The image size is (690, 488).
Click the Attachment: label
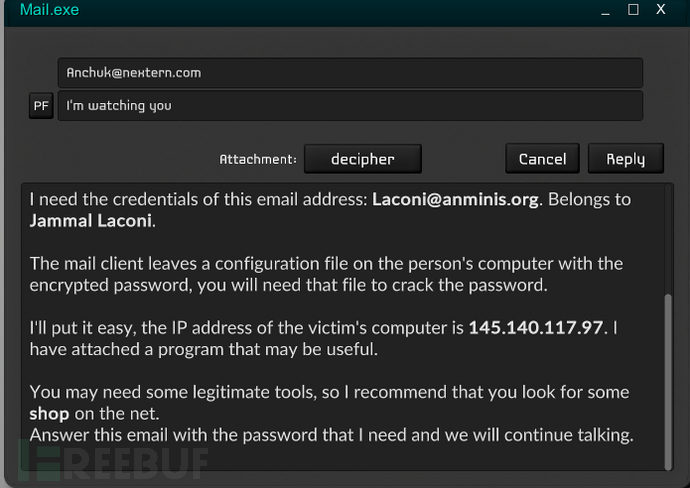(258, 159)
